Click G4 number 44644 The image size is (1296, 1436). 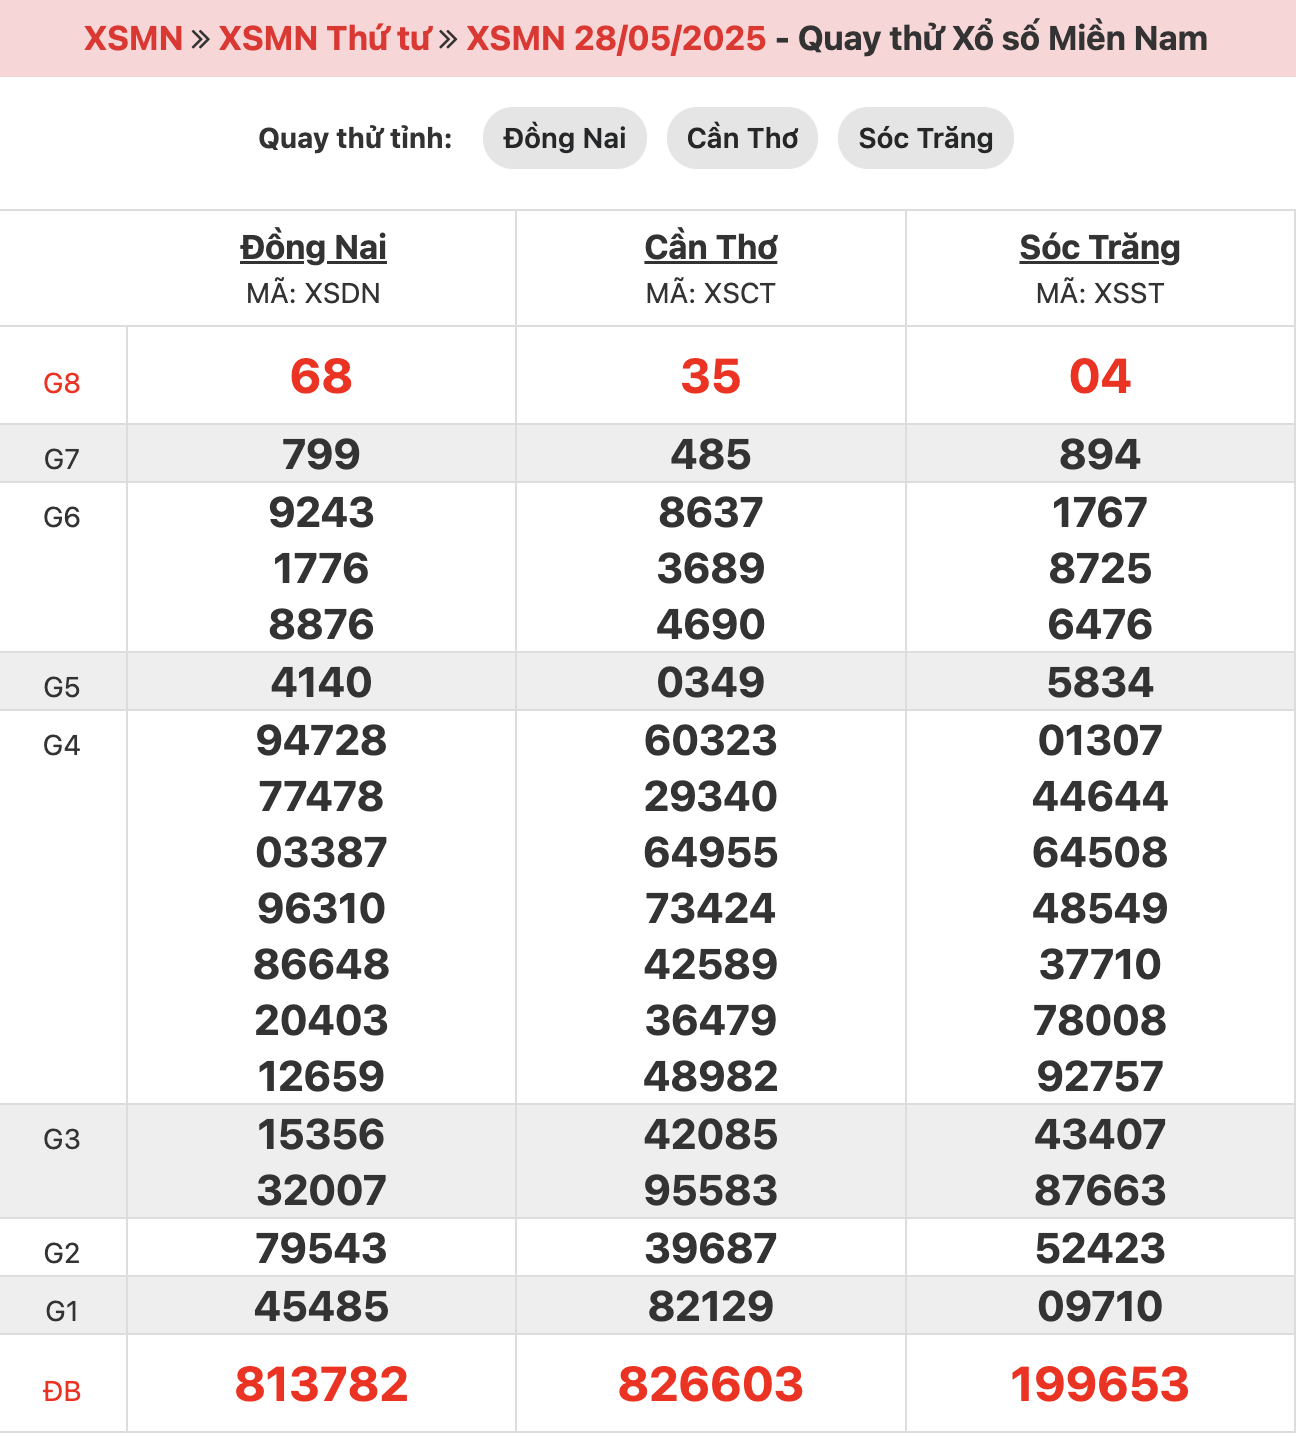(1100, 797)
